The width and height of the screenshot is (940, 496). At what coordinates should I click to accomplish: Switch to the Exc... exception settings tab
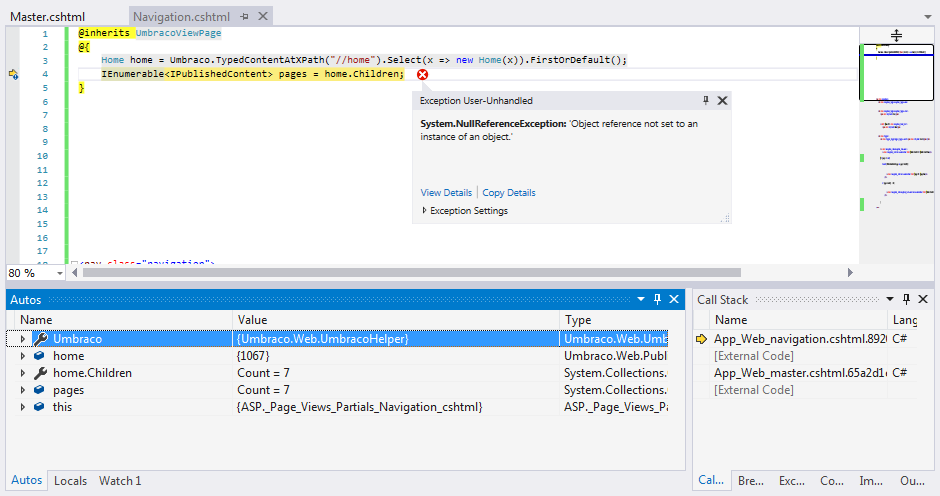pos(792,480)
